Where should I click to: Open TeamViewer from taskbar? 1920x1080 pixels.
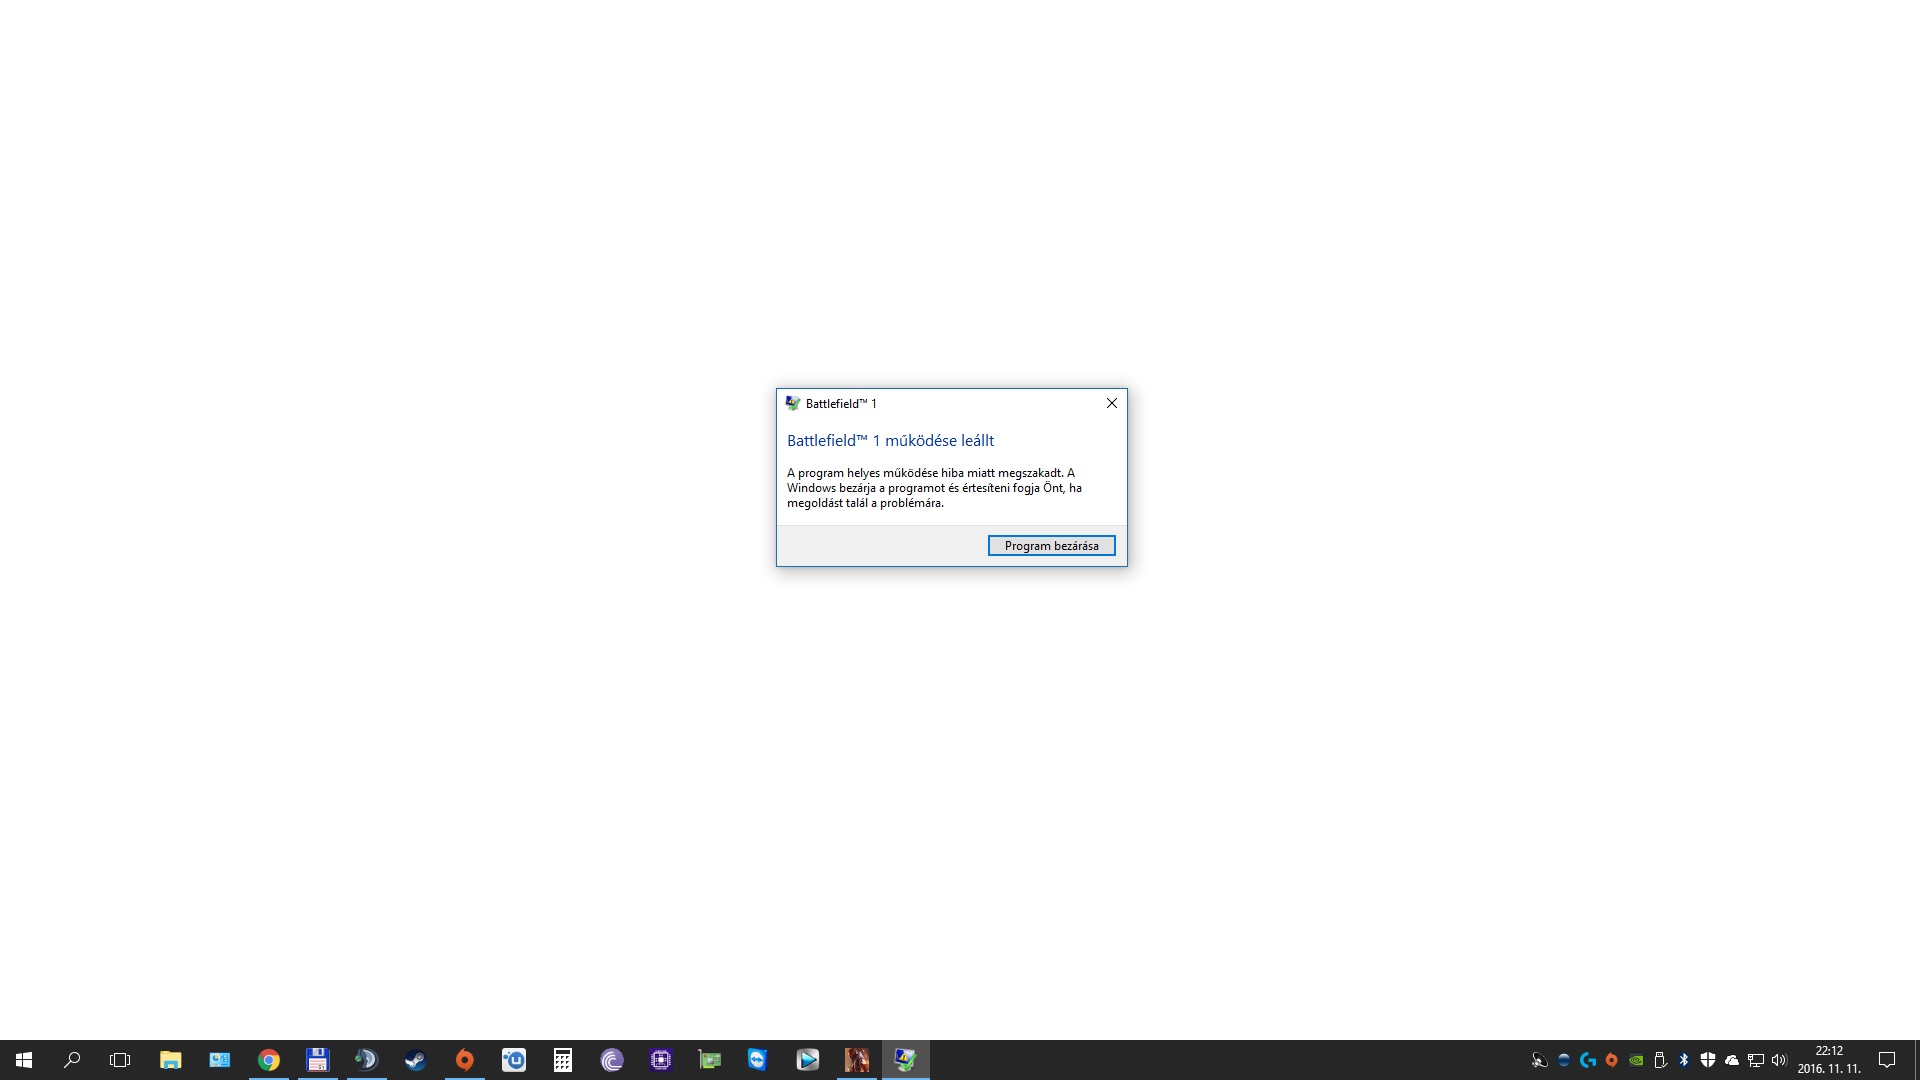[x=758, y=1060]
